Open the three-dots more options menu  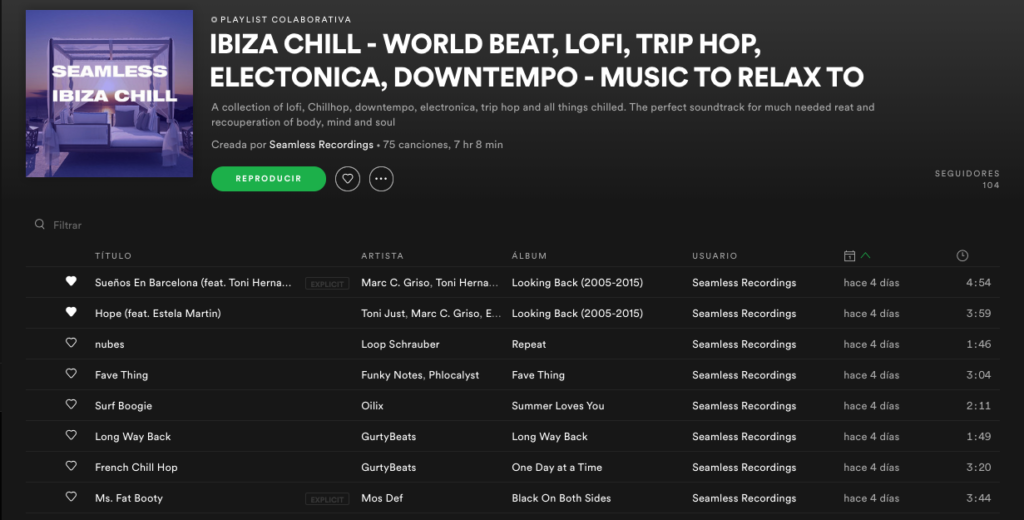click(x=381, y=178)
